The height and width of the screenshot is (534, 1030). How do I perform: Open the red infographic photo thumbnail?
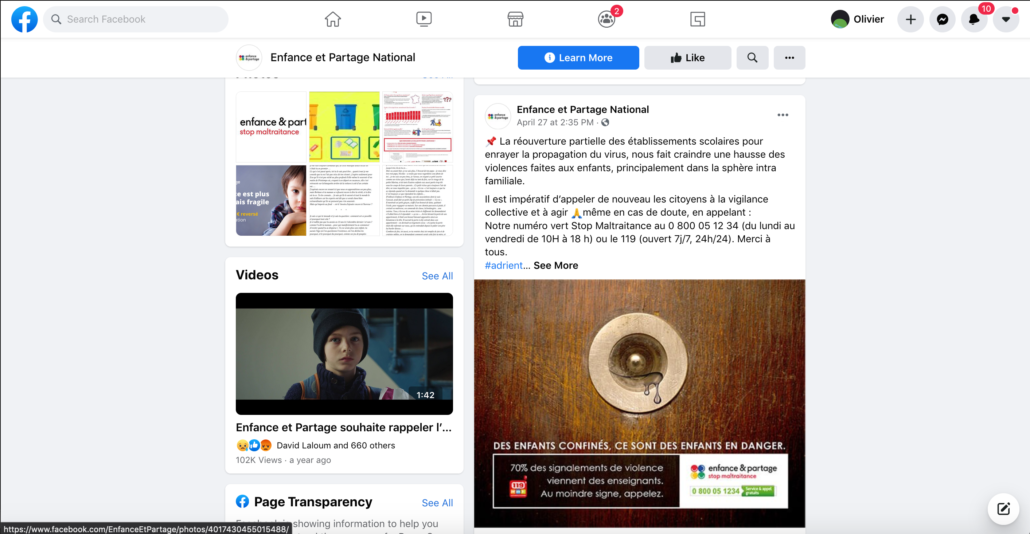418,127
